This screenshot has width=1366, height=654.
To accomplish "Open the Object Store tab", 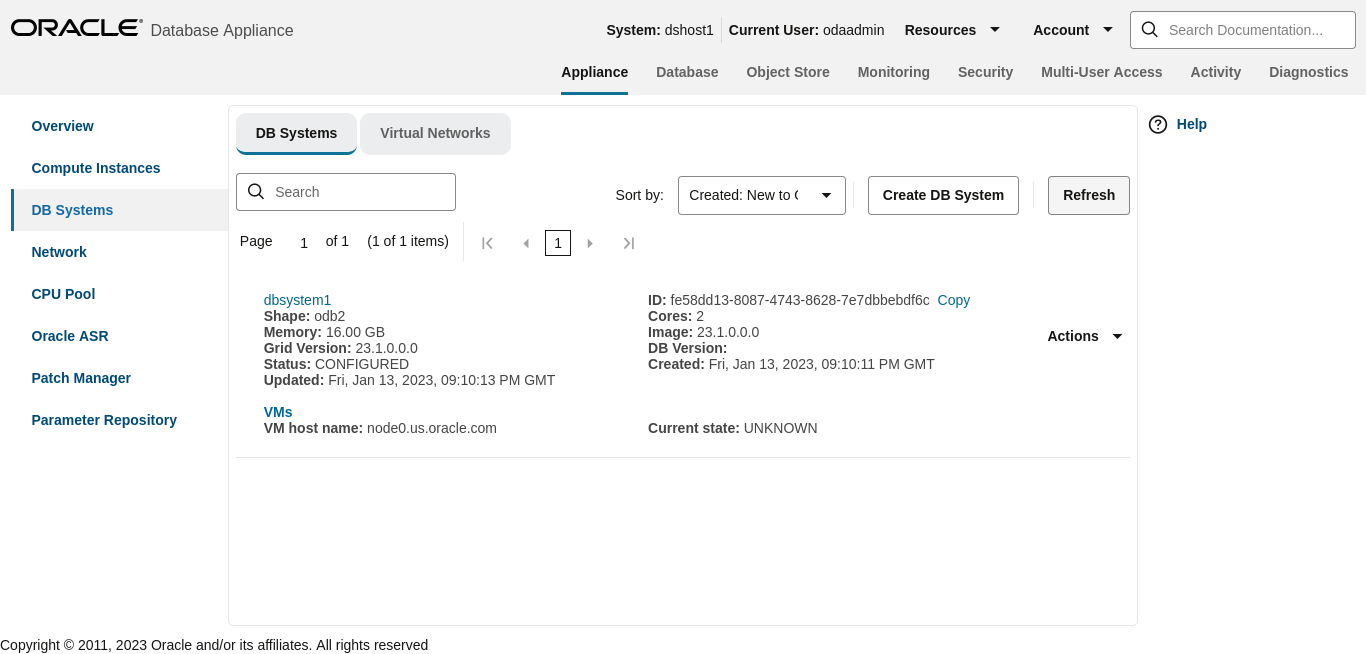I will coord(788,72).
